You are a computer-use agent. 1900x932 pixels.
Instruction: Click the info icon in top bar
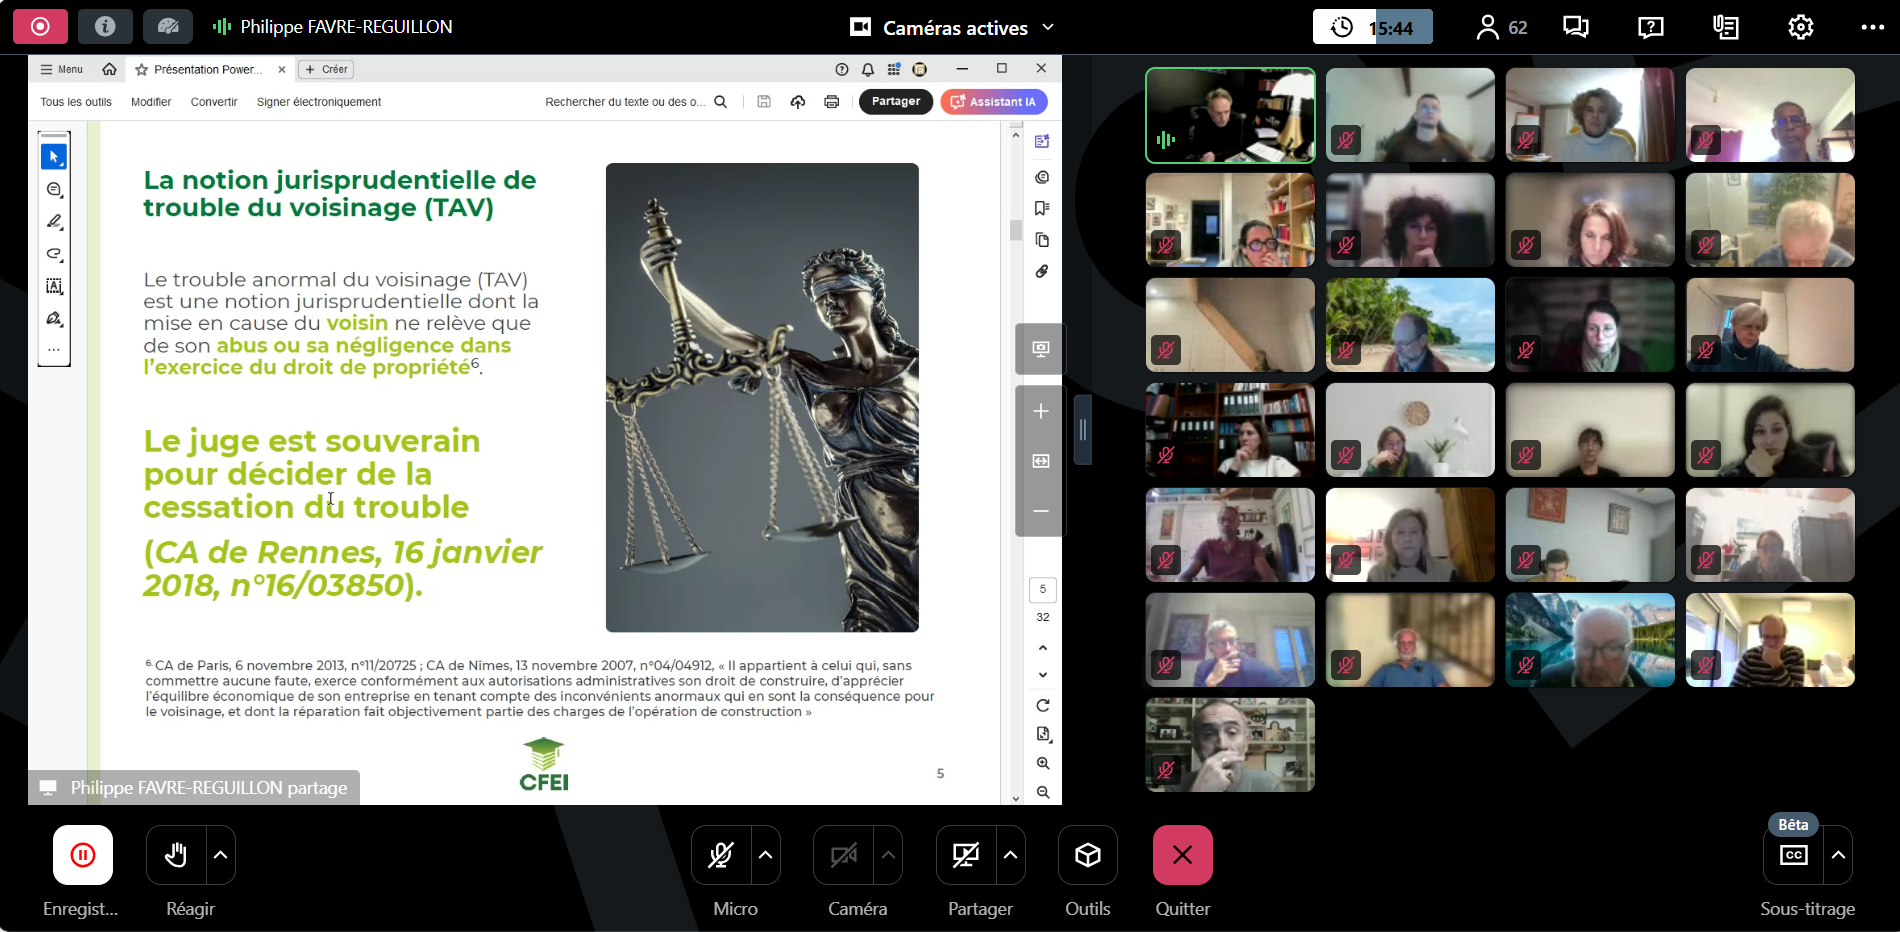coord(105,27)
